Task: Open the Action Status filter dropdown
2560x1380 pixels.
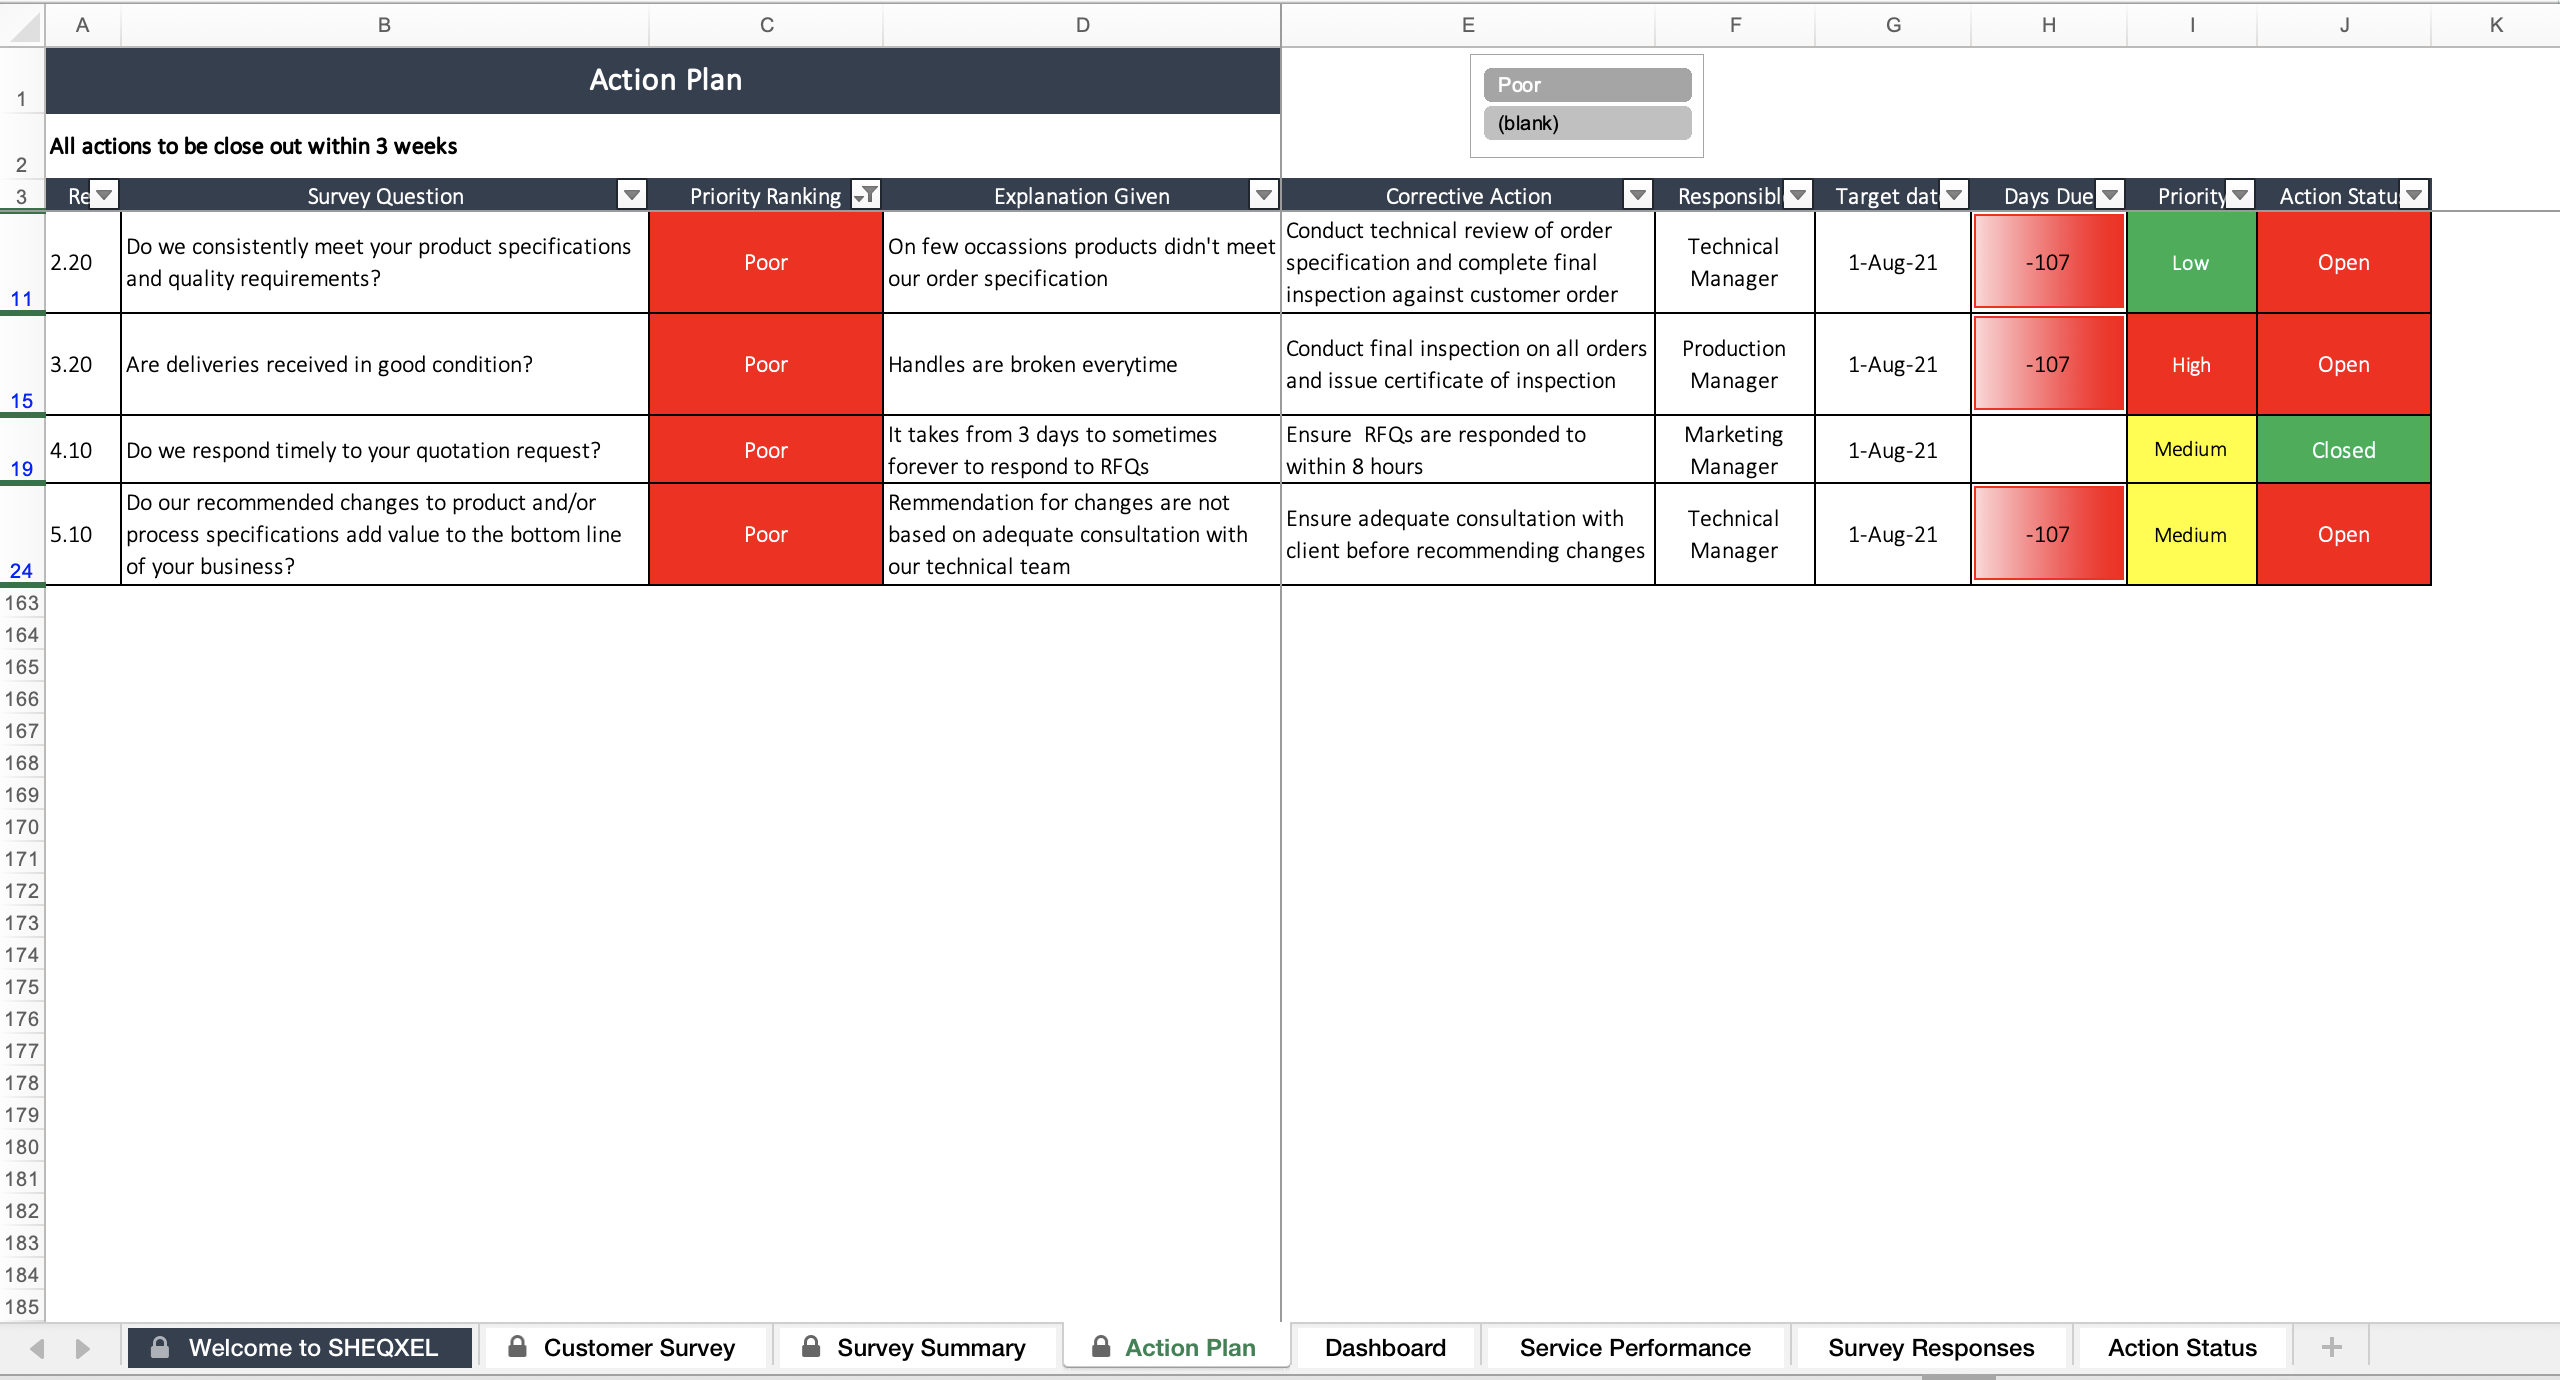Action: (2414, 195)
